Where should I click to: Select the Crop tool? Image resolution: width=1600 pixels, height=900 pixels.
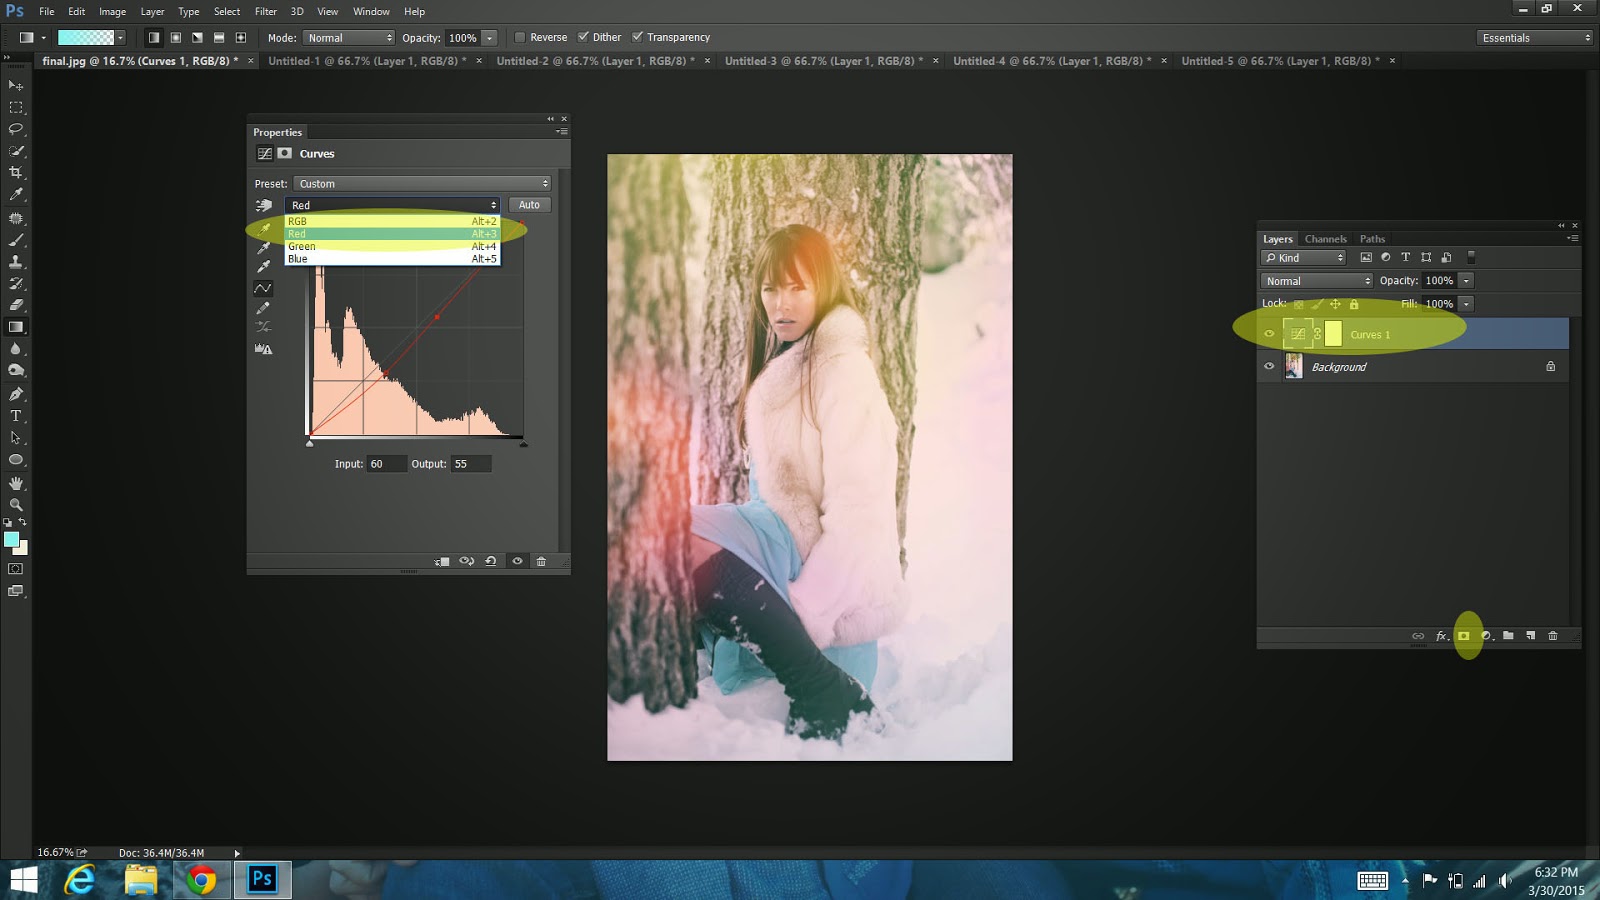click(x=16, y=173)
